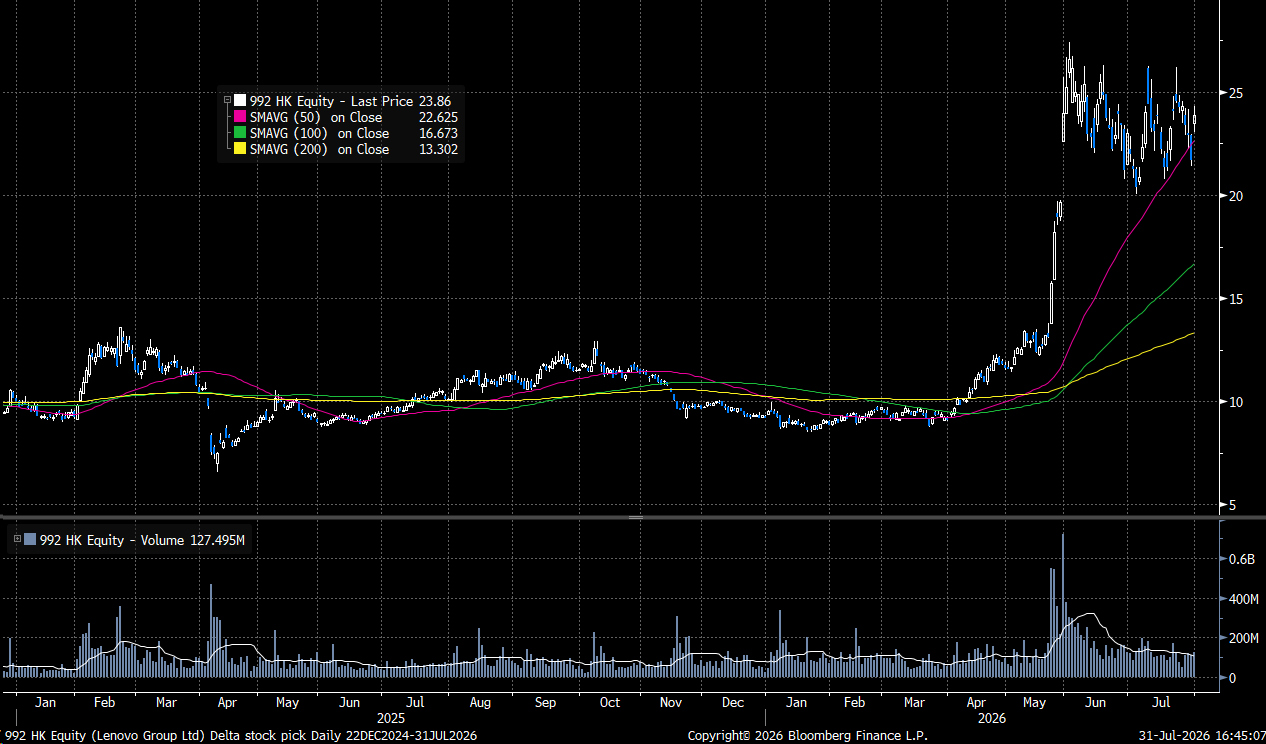The height and width of the screenshot is (744, 1266).
Task: Click the 15 price axis label
Action: (x=1236, y=299)
